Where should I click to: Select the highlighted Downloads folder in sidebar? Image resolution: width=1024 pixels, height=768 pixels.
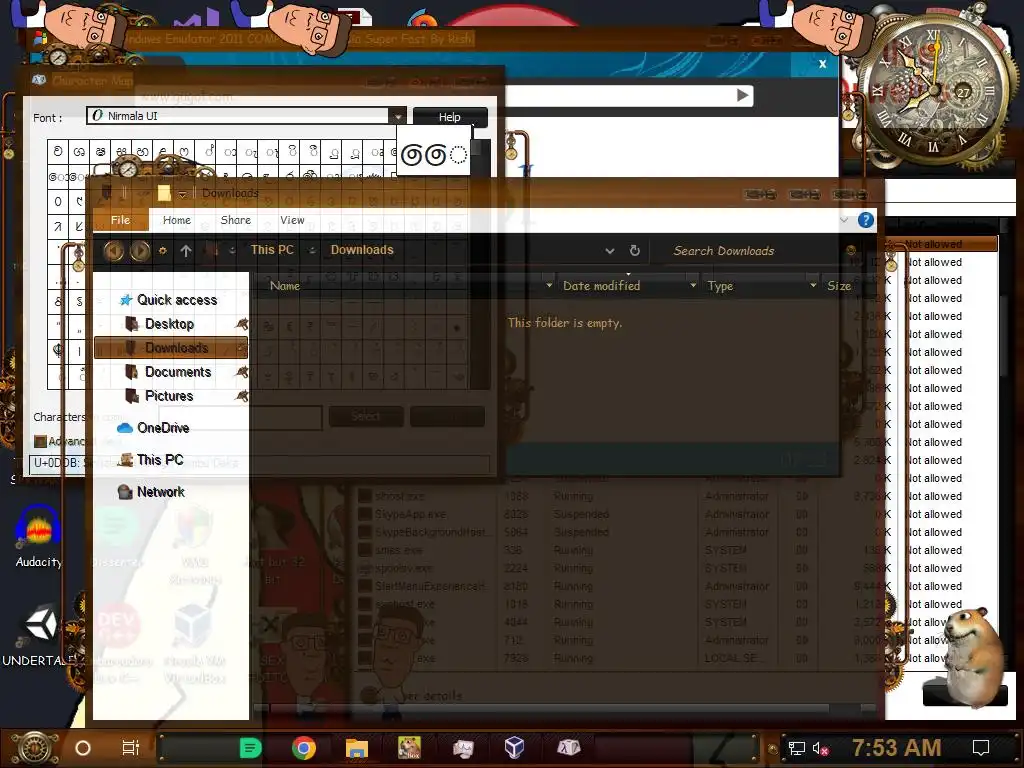point(171,348)
